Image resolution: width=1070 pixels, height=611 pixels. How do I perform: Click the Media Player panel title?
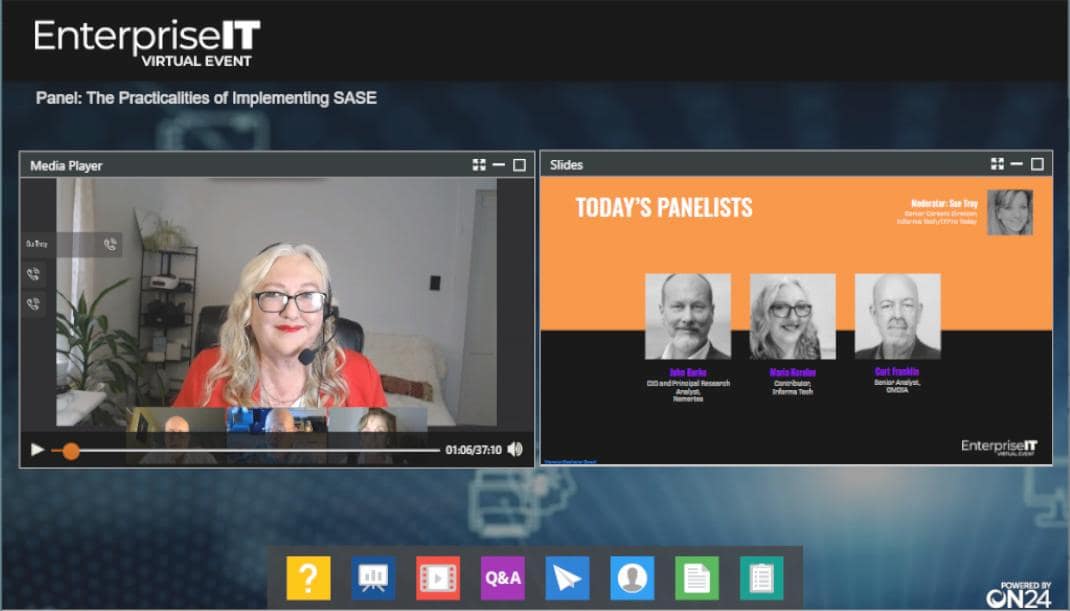(x=66, y=165)
